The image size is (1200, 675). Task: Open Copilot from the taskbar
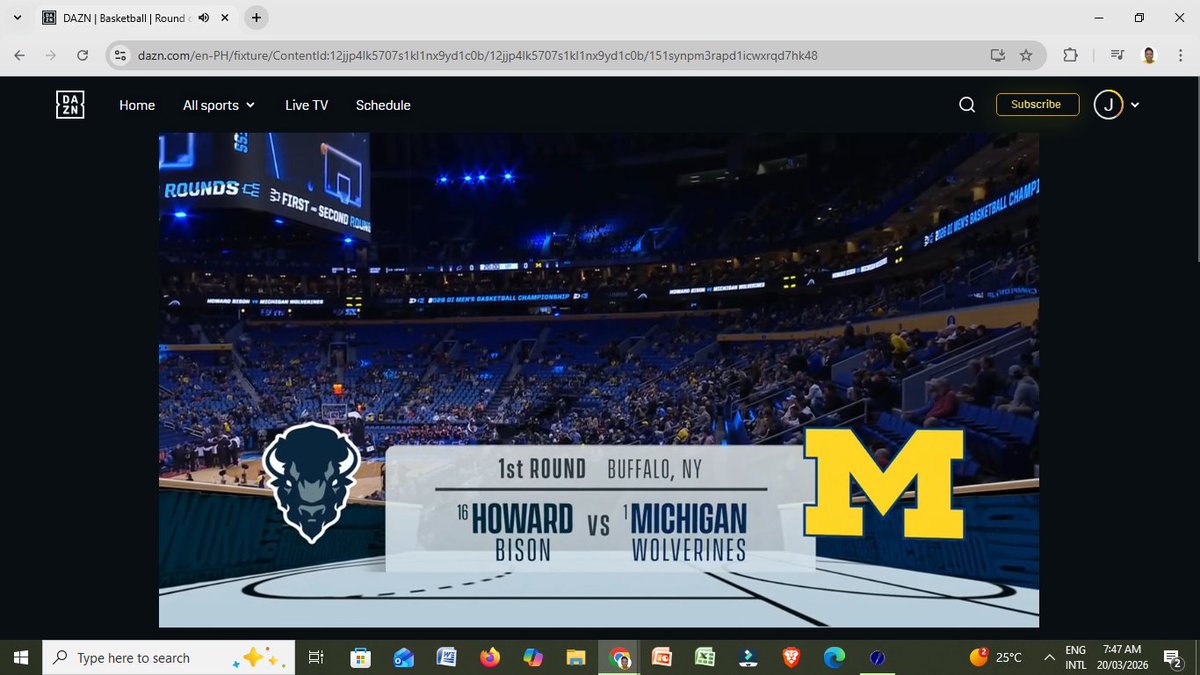pyautogui.click(x=532, y=657)
